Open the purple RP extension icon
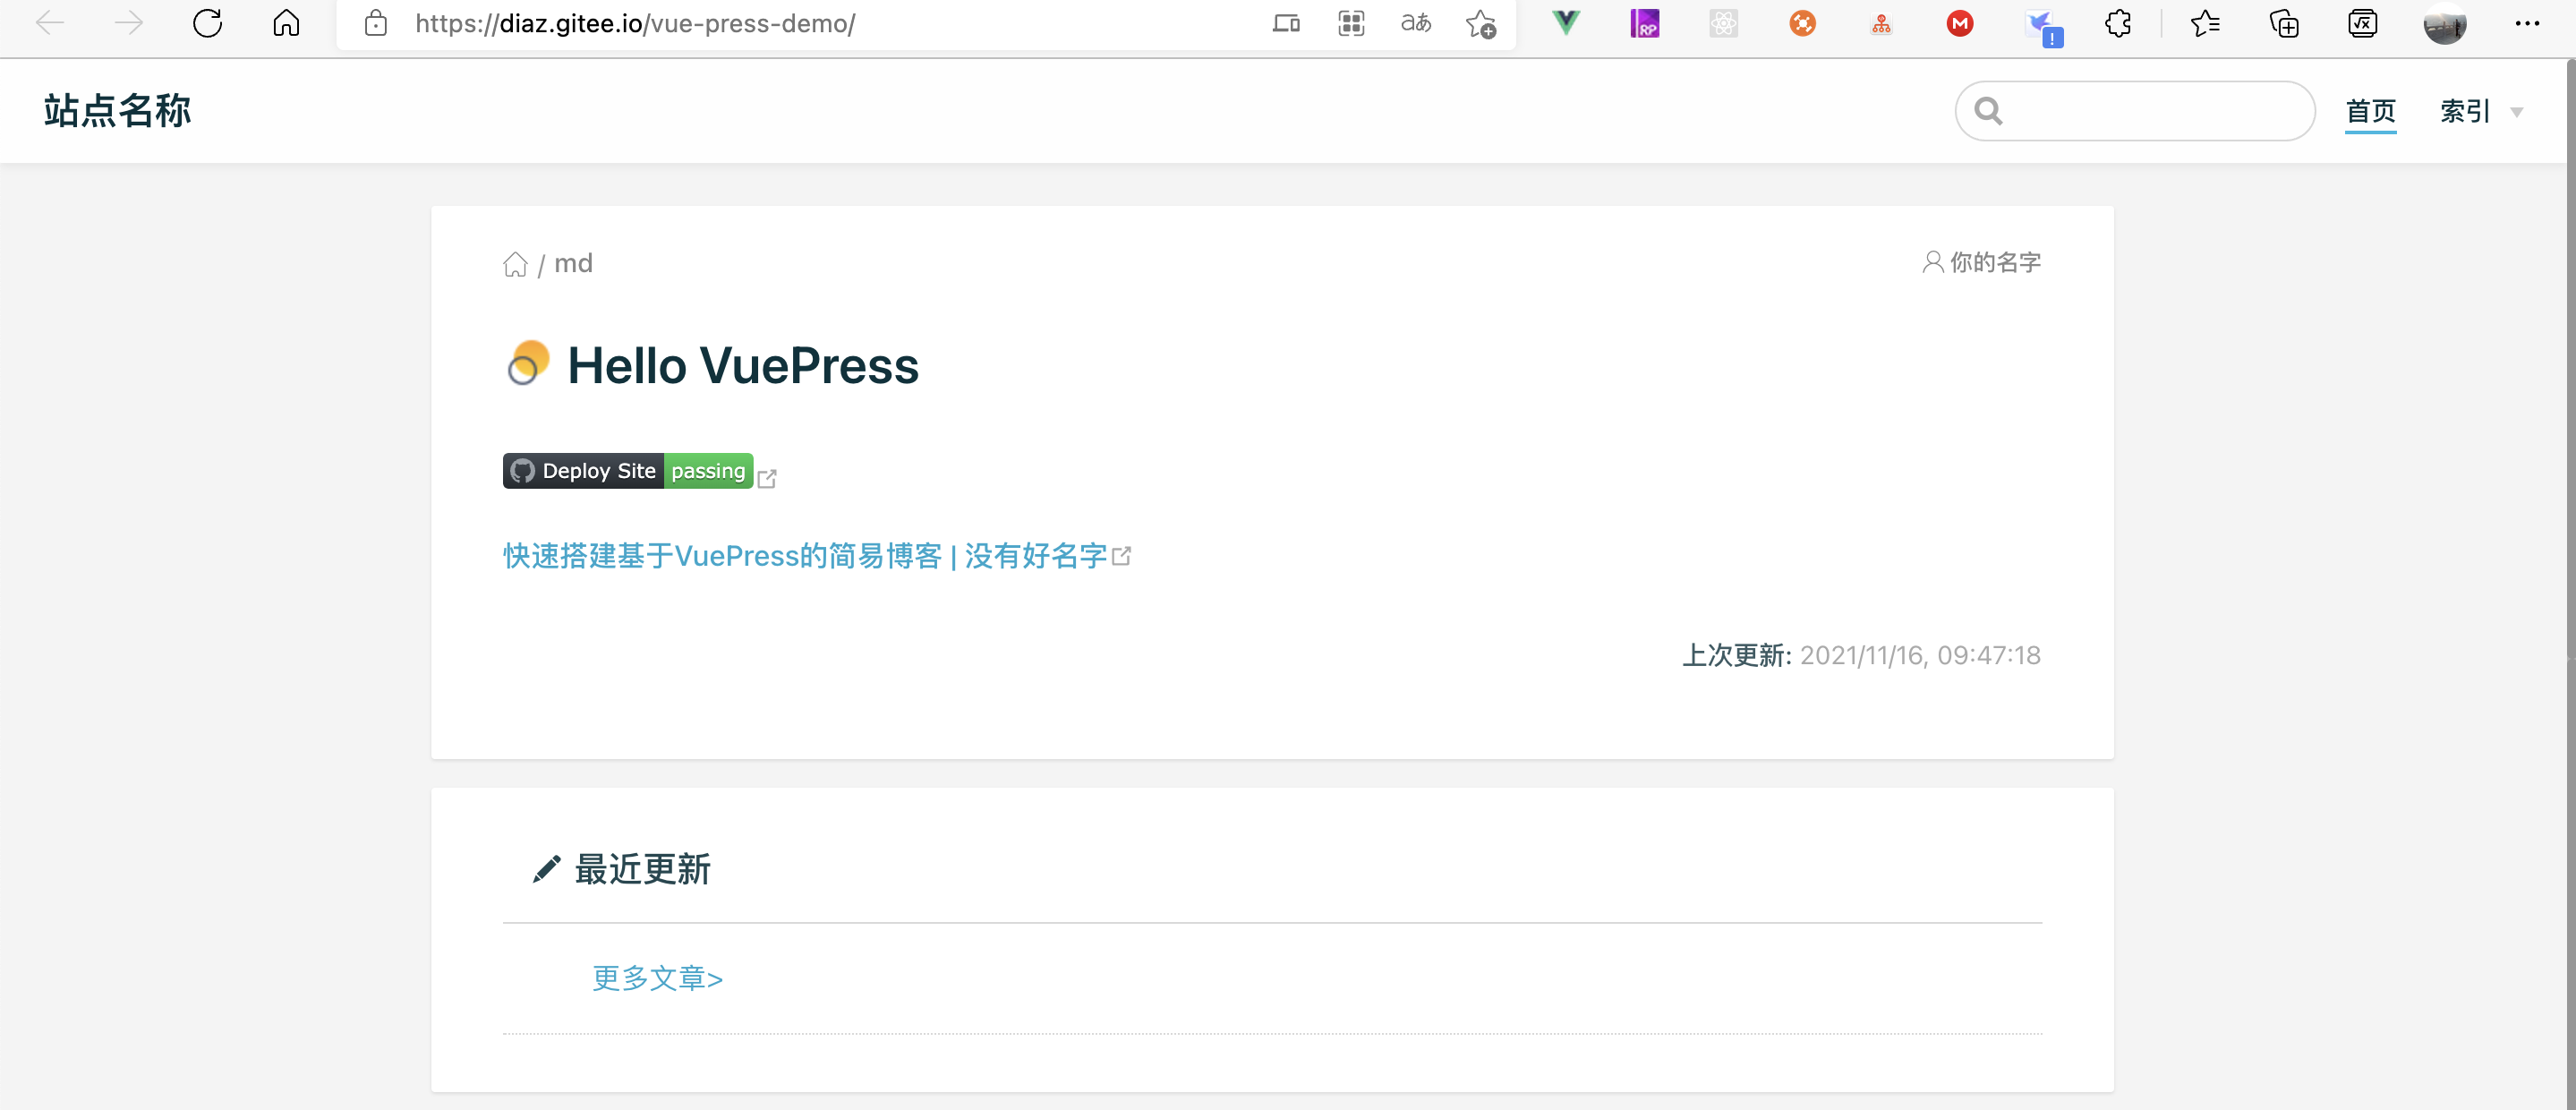The image size is (2576, 1110). coord(1645,23)
